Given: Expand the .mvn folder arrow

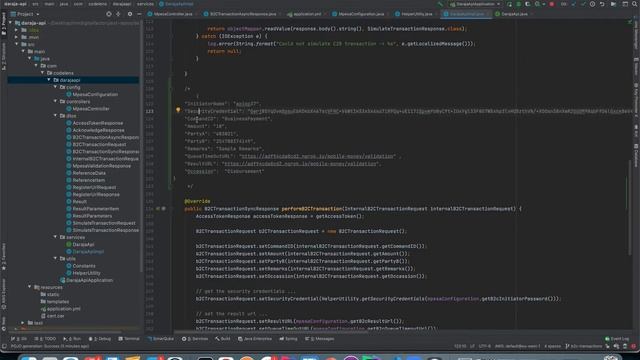Looking at the screenshot, I should pos(17,37).
